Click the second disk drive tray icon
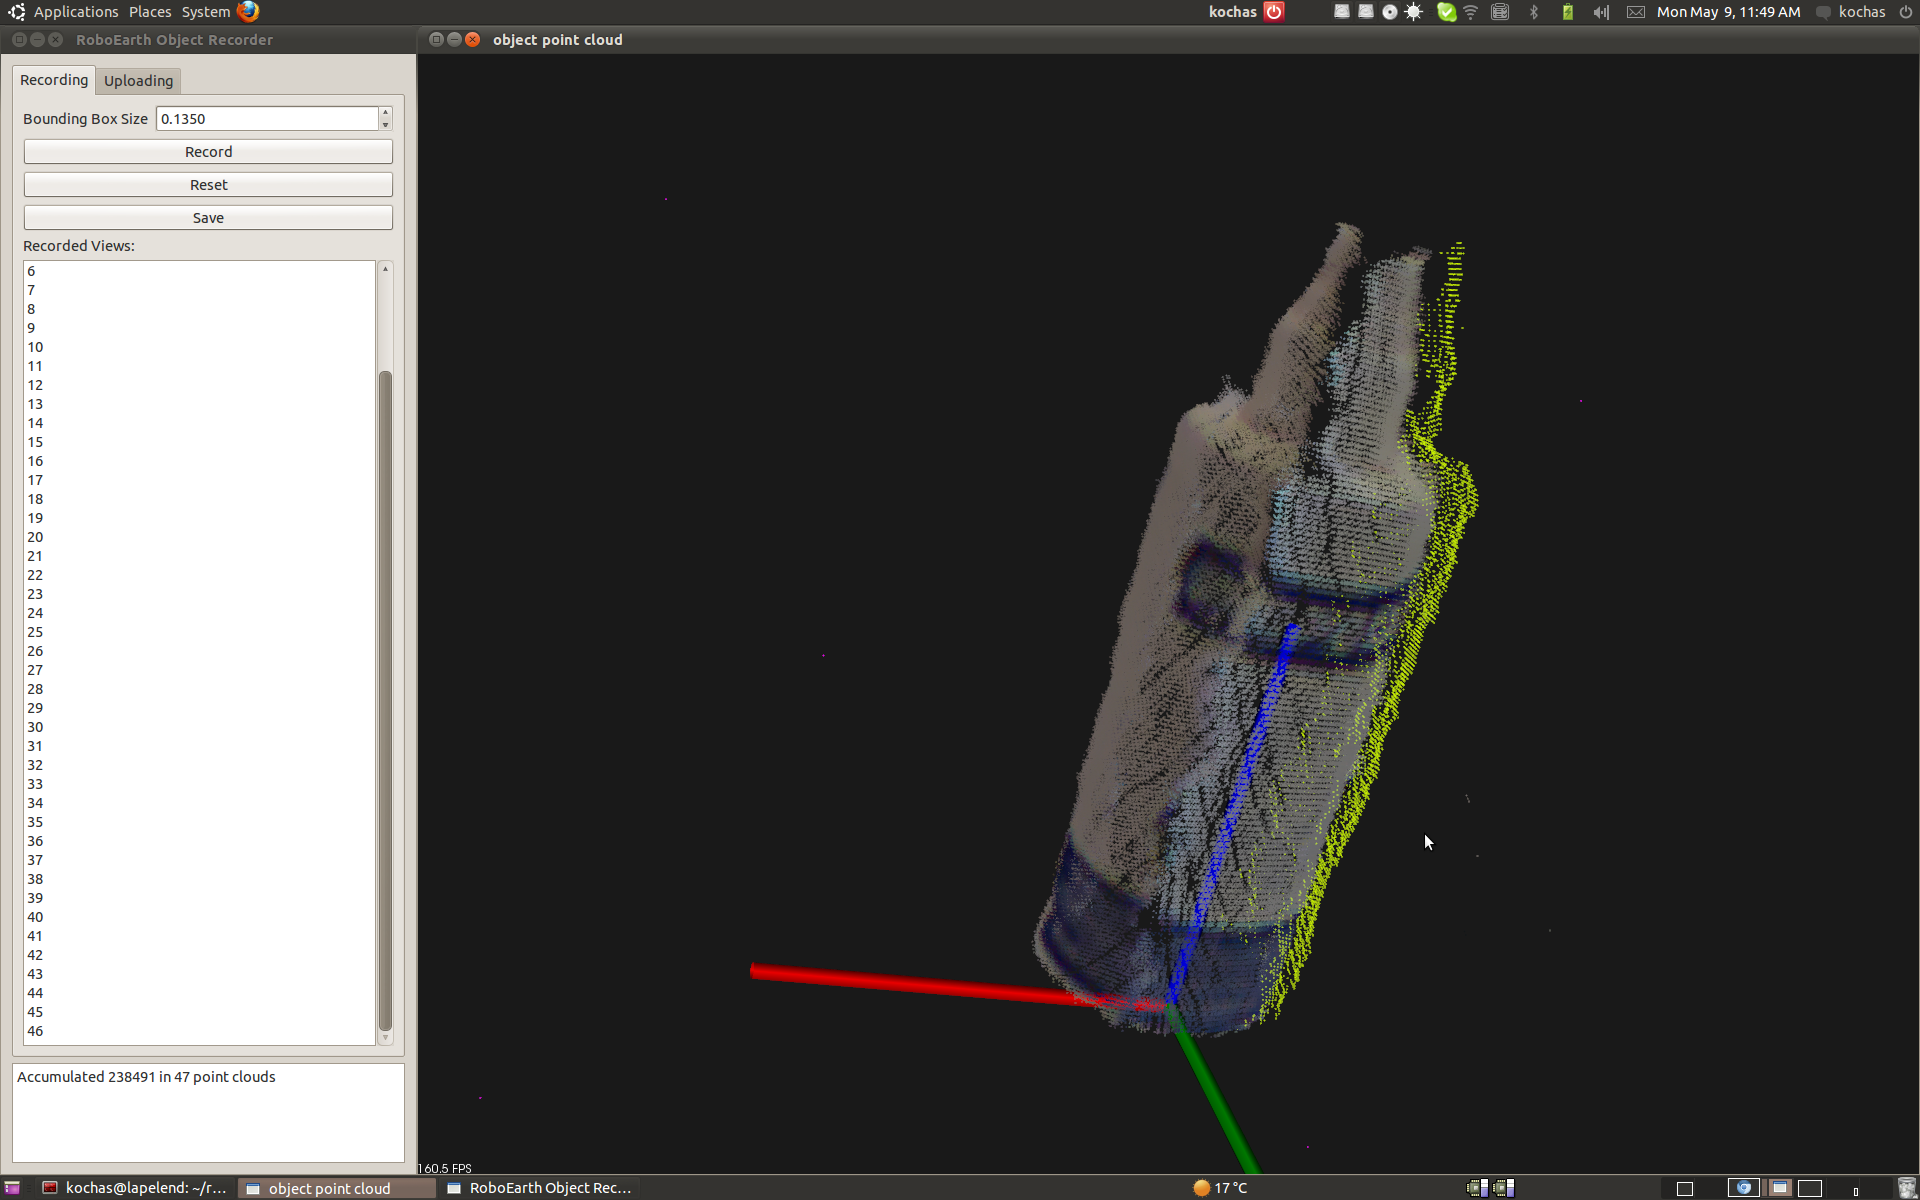 (1366, 12)
